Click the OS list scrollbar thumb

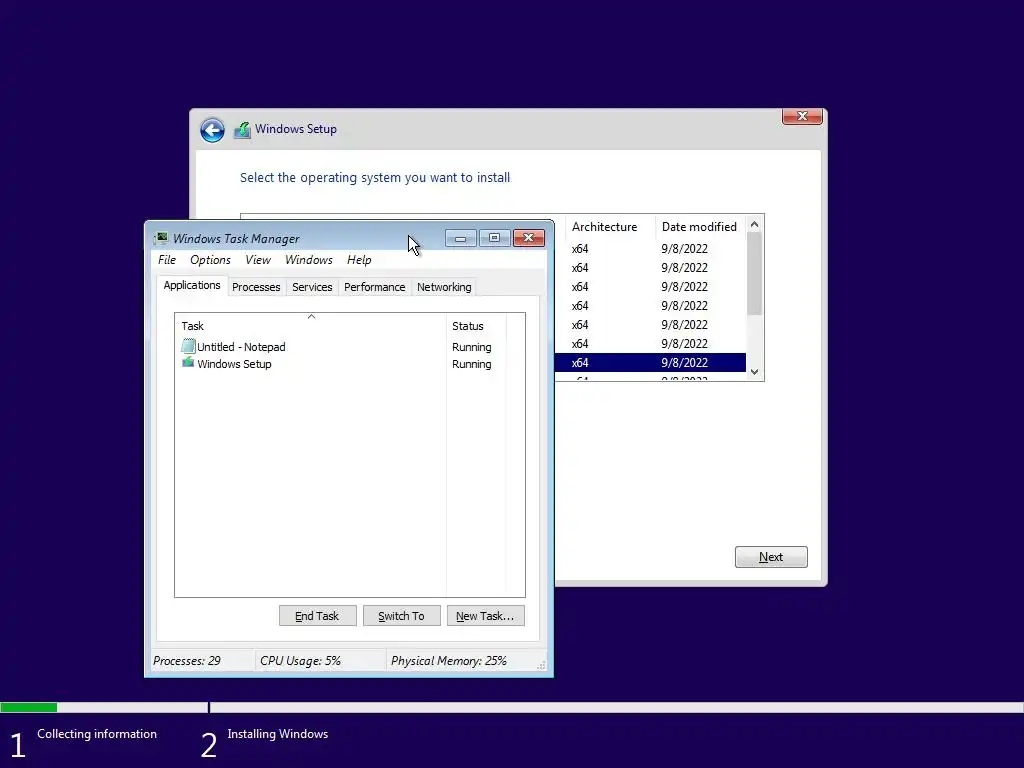click(x=754, y=274)
